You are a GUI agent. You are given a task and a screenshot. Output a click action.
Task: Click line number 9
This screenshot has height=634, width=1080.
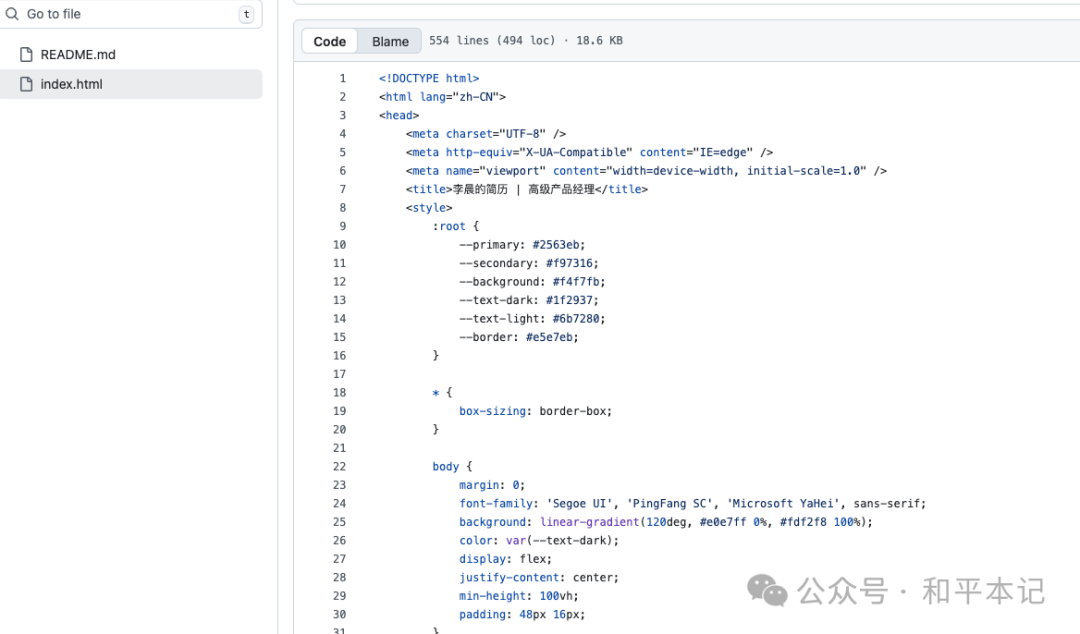pyautogui.click(x=342, y=226)
